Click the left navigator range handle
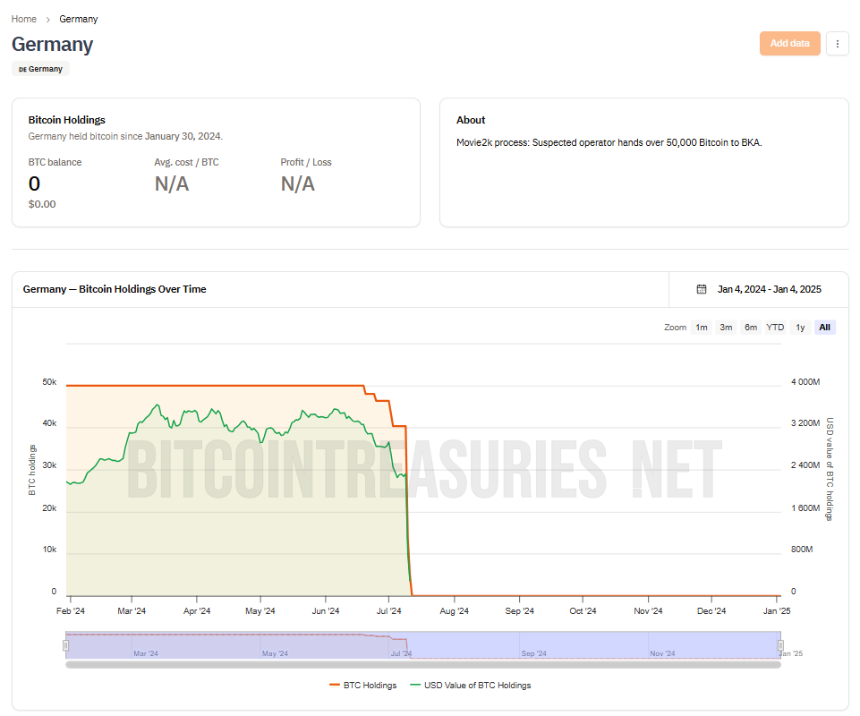Image resolution: width=860 pixels, height=716 pixels. click(x=66, y=645)
